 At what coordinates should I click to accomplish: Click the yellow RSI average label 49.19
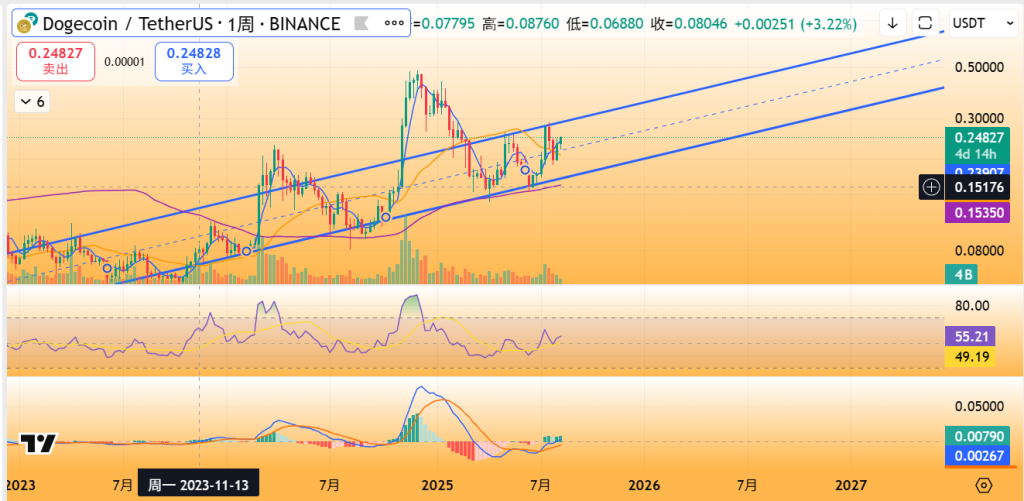(970, 357)
